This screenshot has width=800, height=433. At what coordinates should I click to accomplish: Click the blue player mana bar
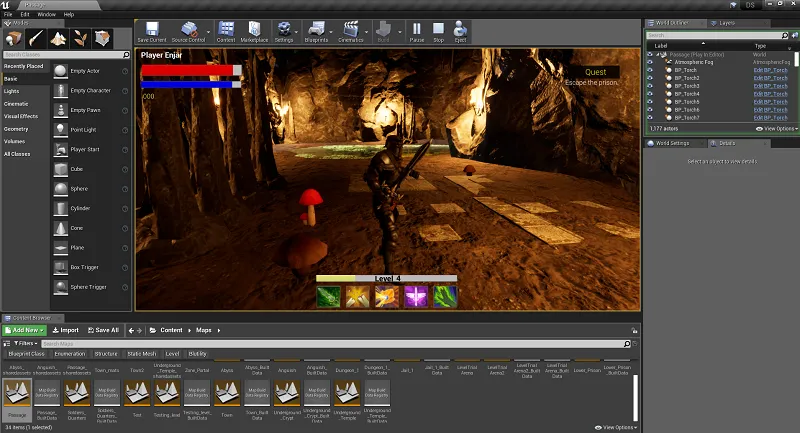191,84
